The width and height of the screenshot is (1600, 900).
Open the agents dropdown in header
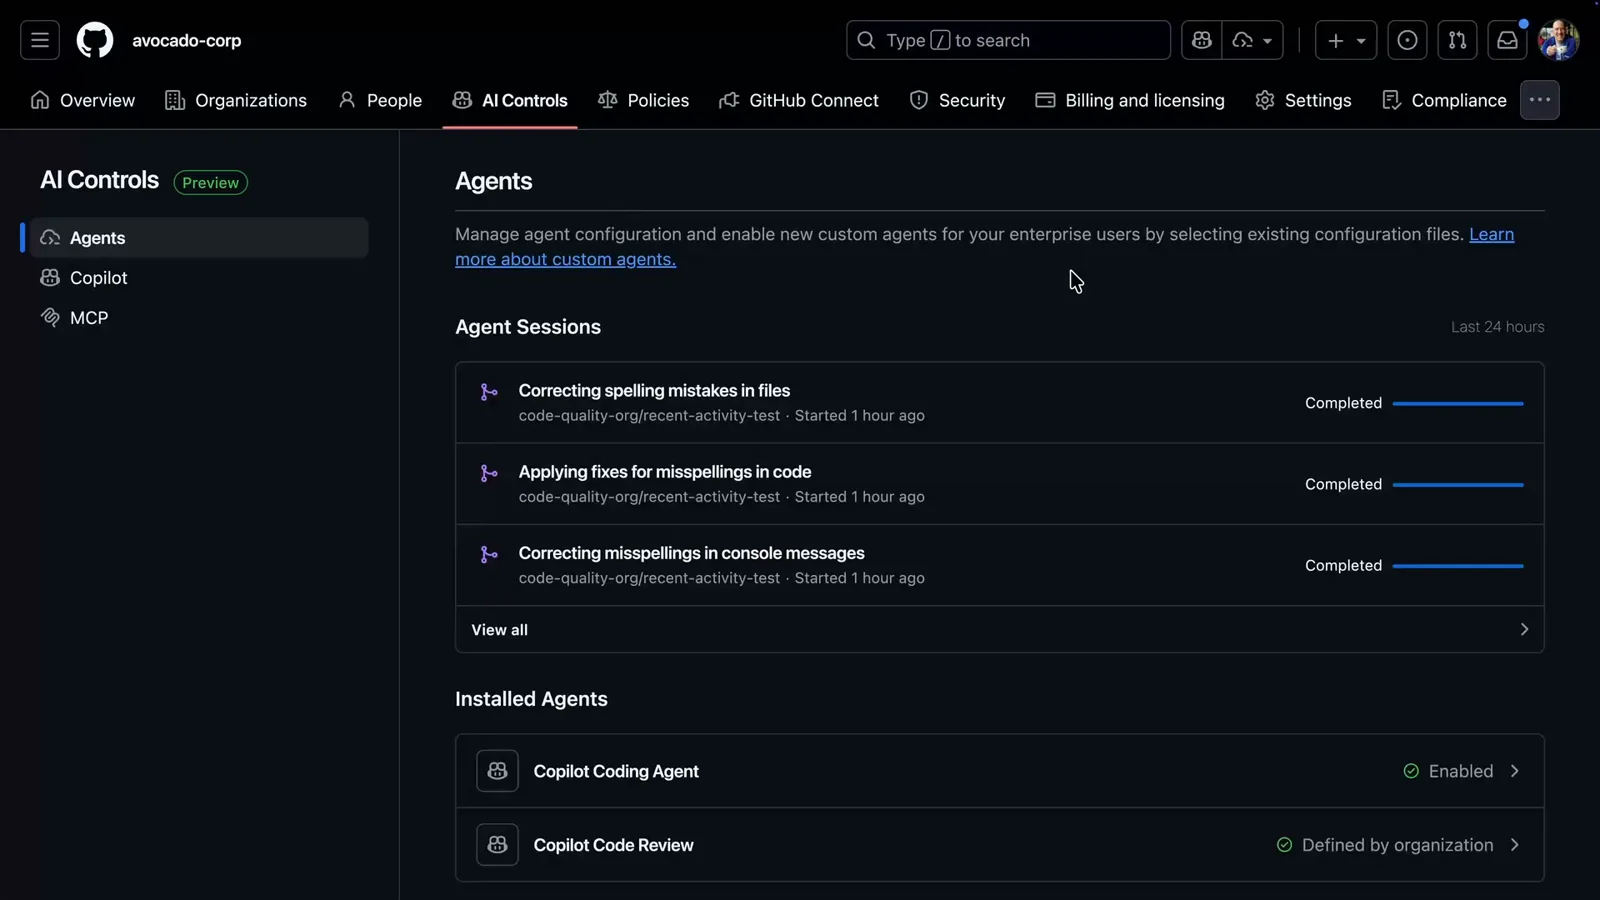tap(1253, 40)
